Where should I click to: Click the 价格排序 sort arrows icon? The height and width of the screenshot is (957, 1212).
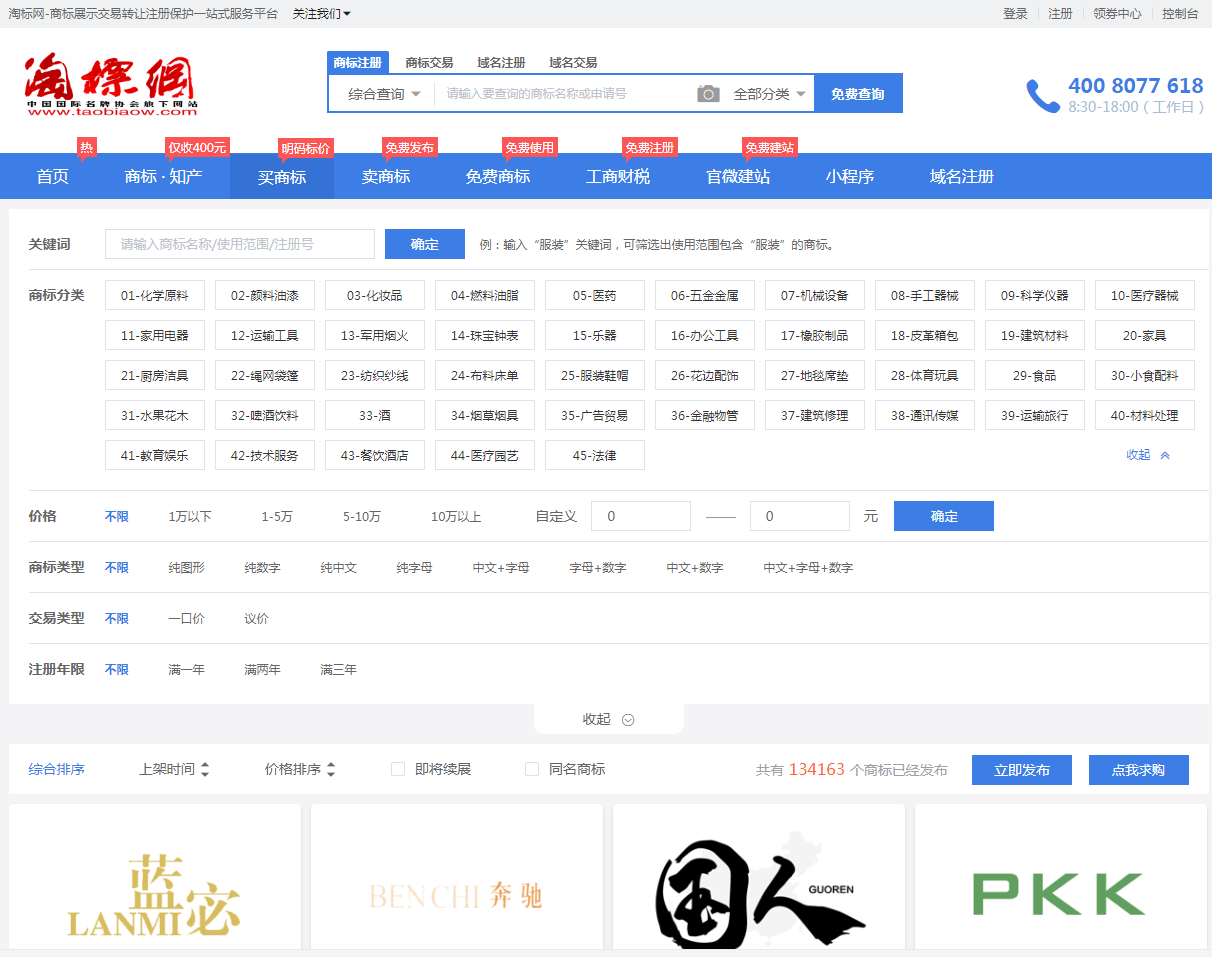point(331,770)
